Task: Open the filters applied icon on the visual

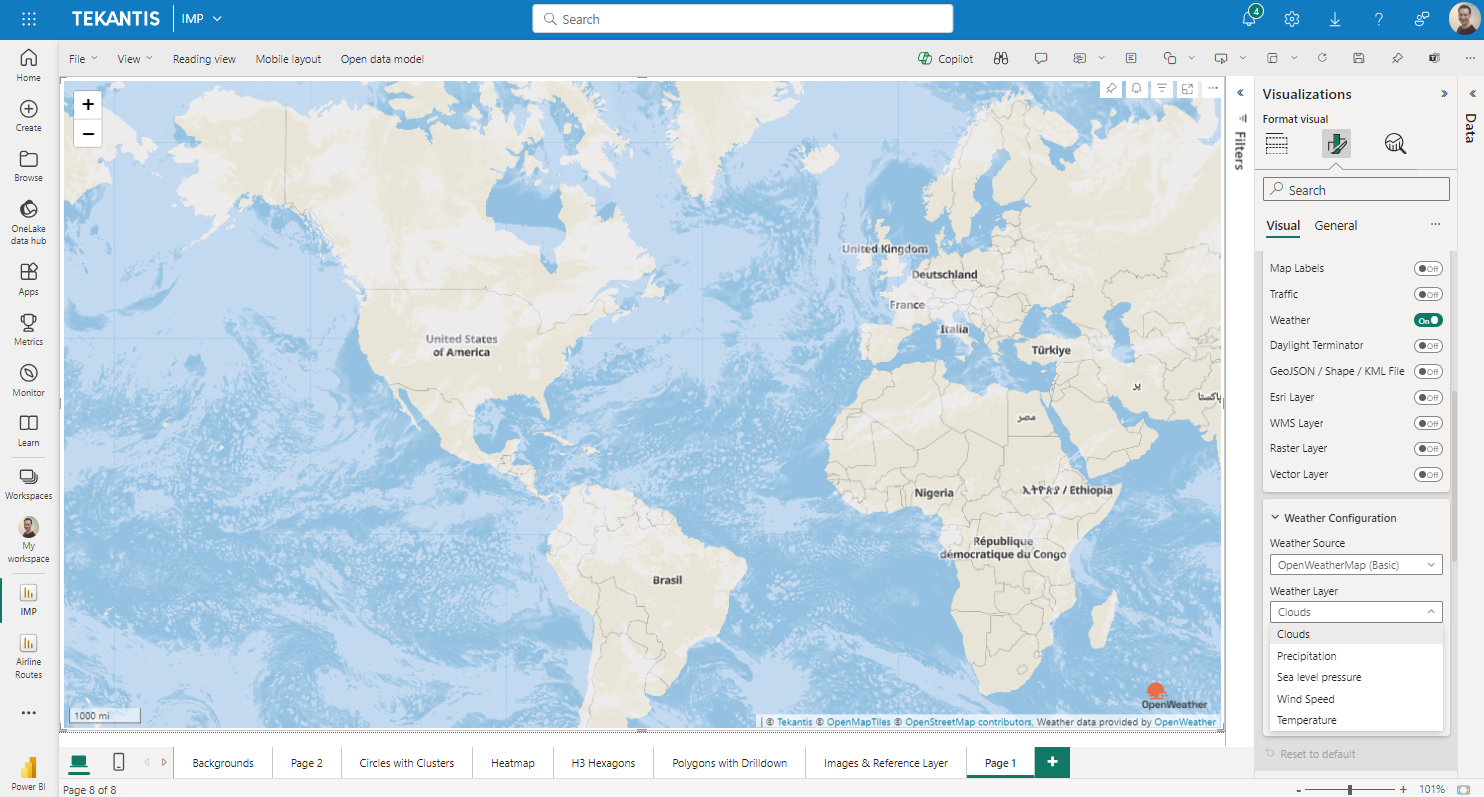Action: tap(1161, 88)
